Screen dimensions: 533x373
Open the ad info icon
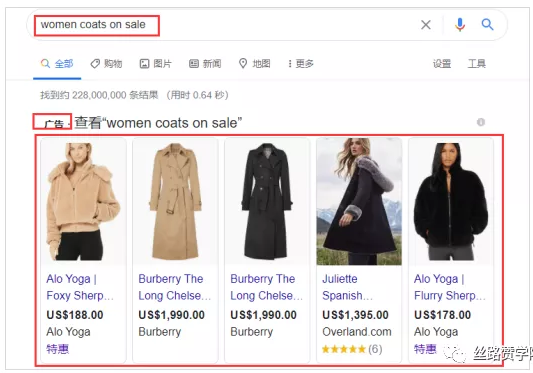(x=481, y=122)
